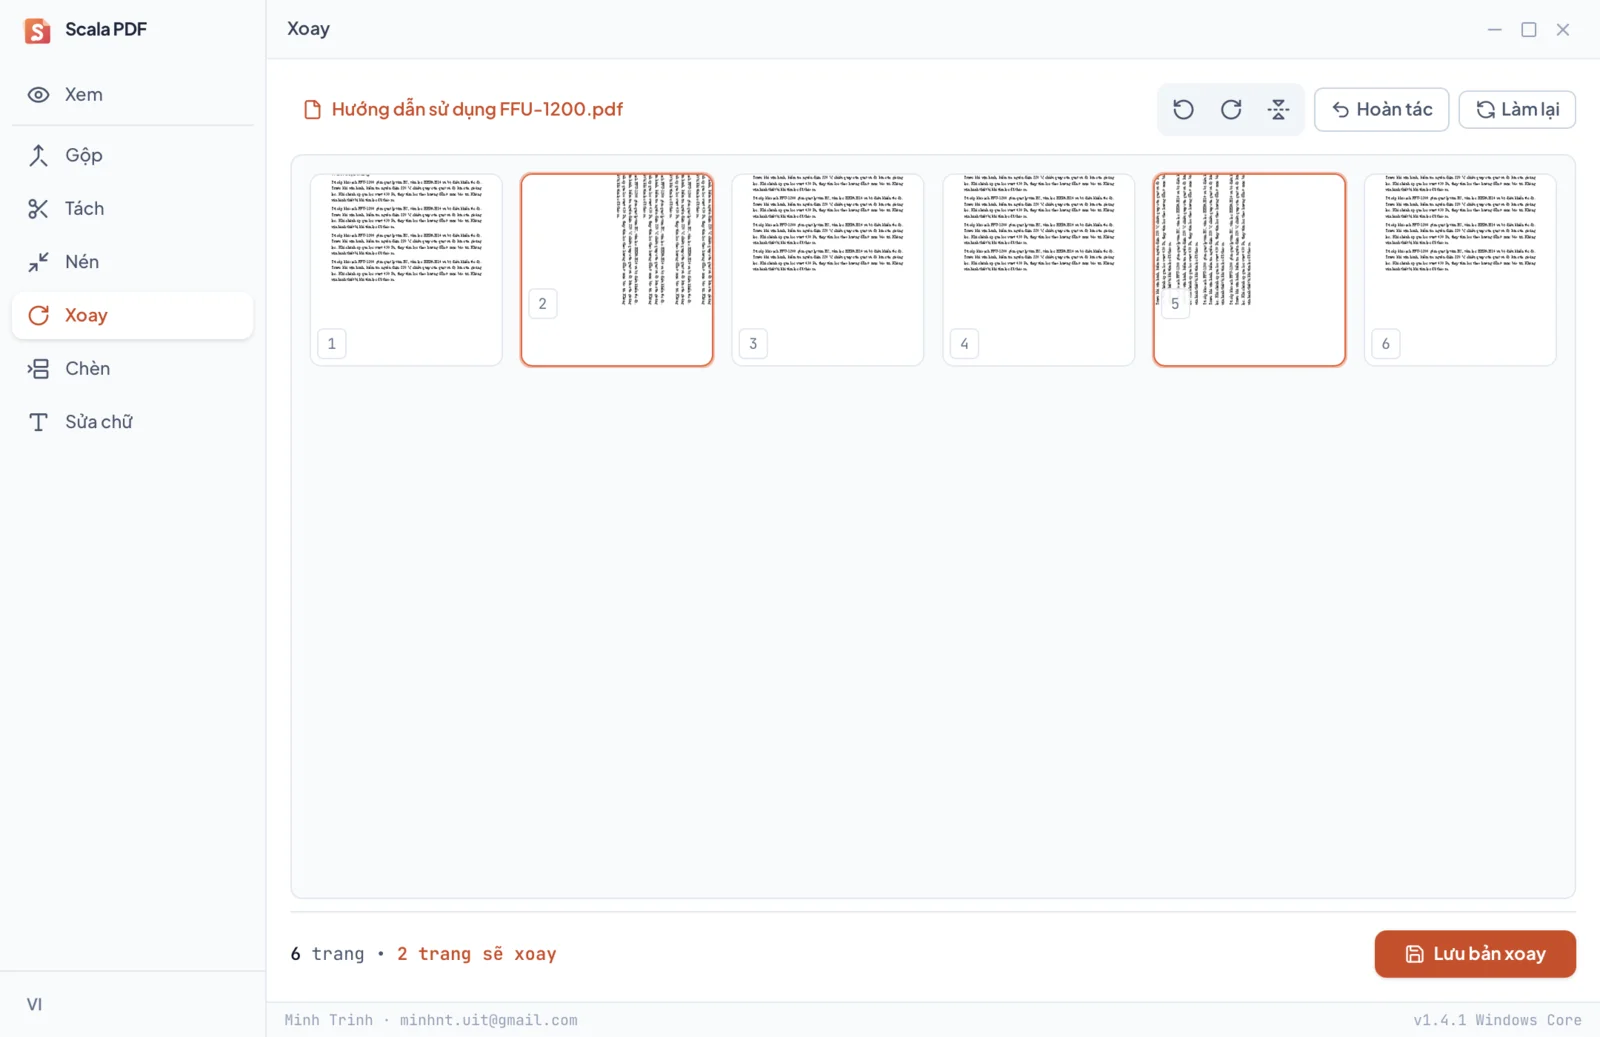The width and height of the screenshot is (1600, 1037).
Task: Save with Lưu bản xoay button
Action: pos(1475,954)
